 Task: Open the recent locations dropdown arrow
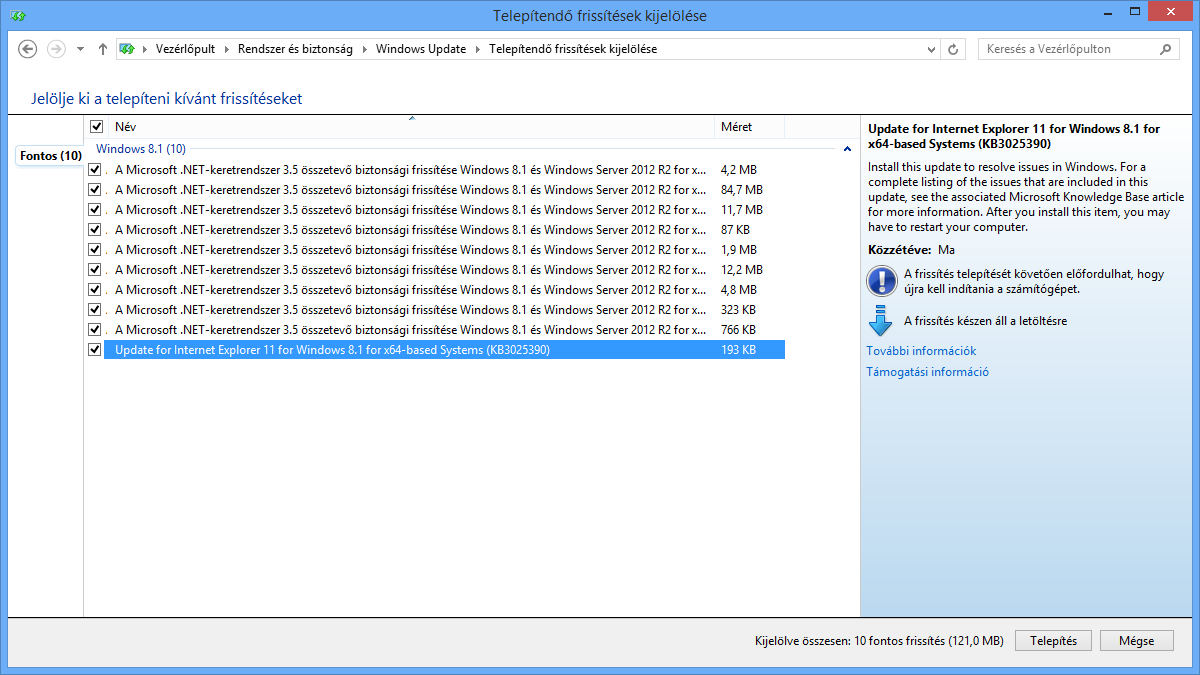(x=81, y=49)
